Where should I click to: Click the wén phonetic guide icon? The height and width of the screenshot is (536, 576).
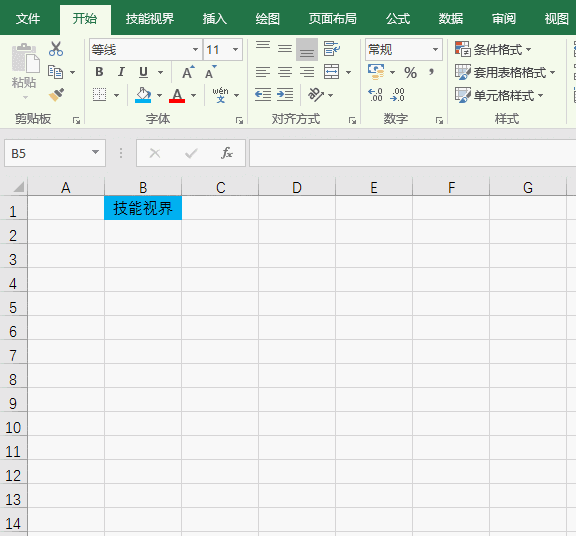tap(220, 95)
